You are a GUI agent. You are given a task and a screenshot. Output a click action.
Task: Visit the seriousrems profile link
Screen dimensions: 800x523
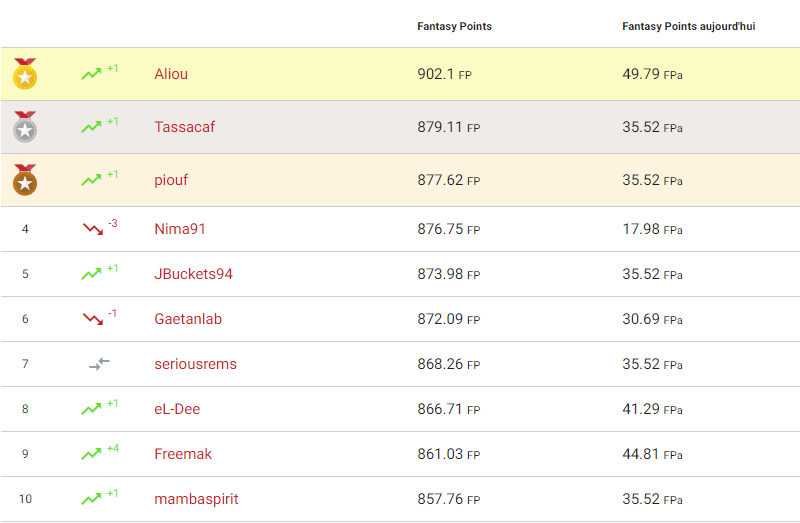pos(196,364)
